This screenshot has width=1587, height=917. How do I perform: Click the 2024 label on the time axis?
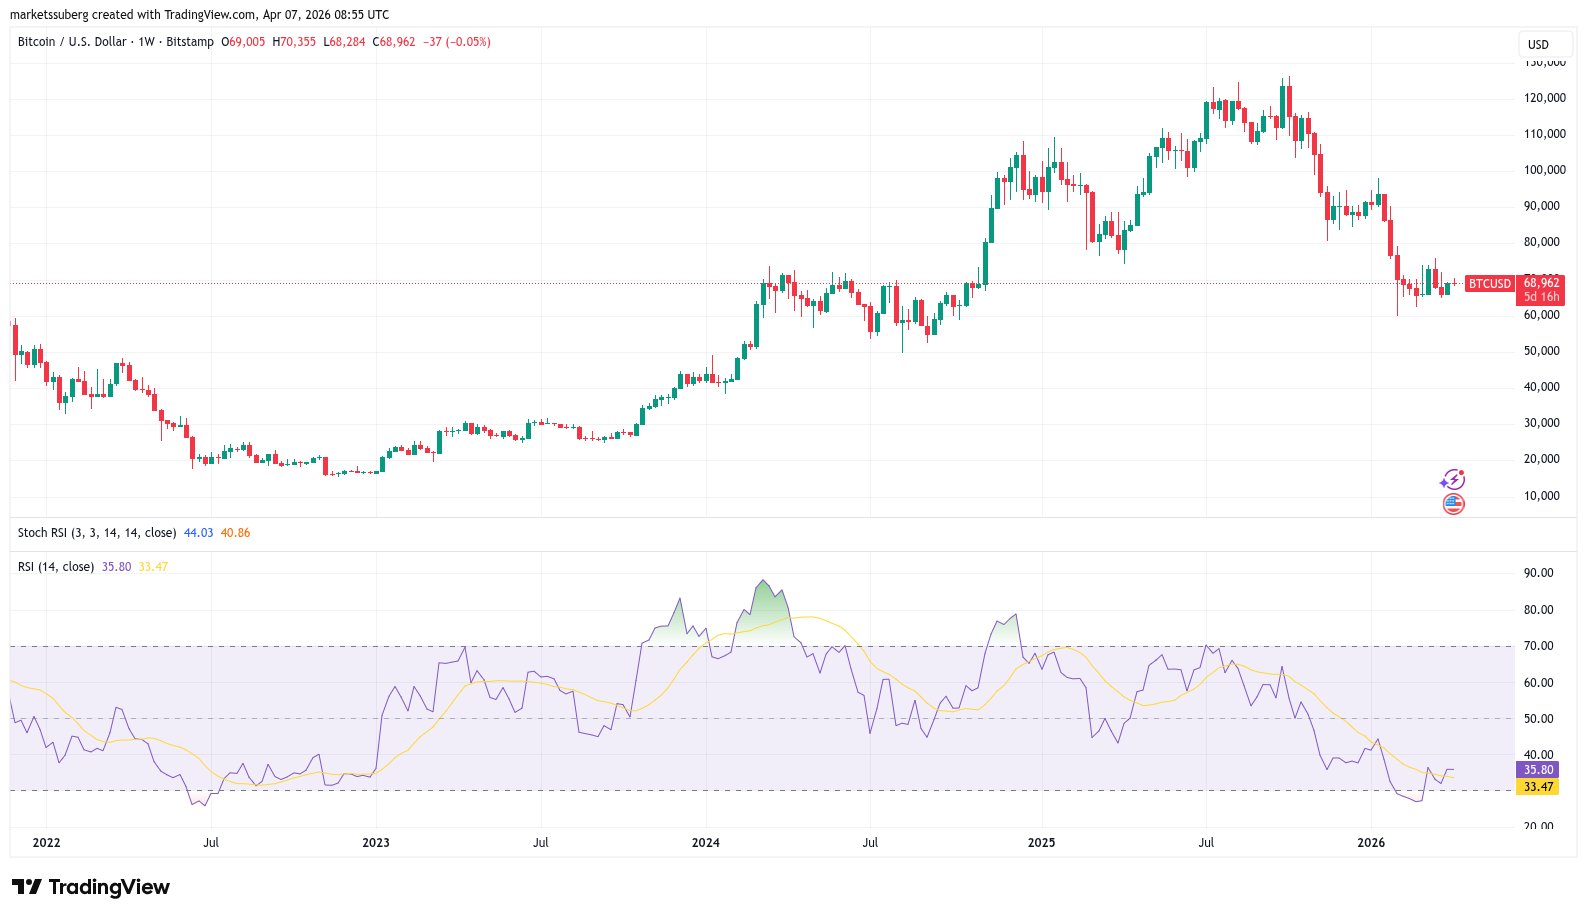(705, 843)
